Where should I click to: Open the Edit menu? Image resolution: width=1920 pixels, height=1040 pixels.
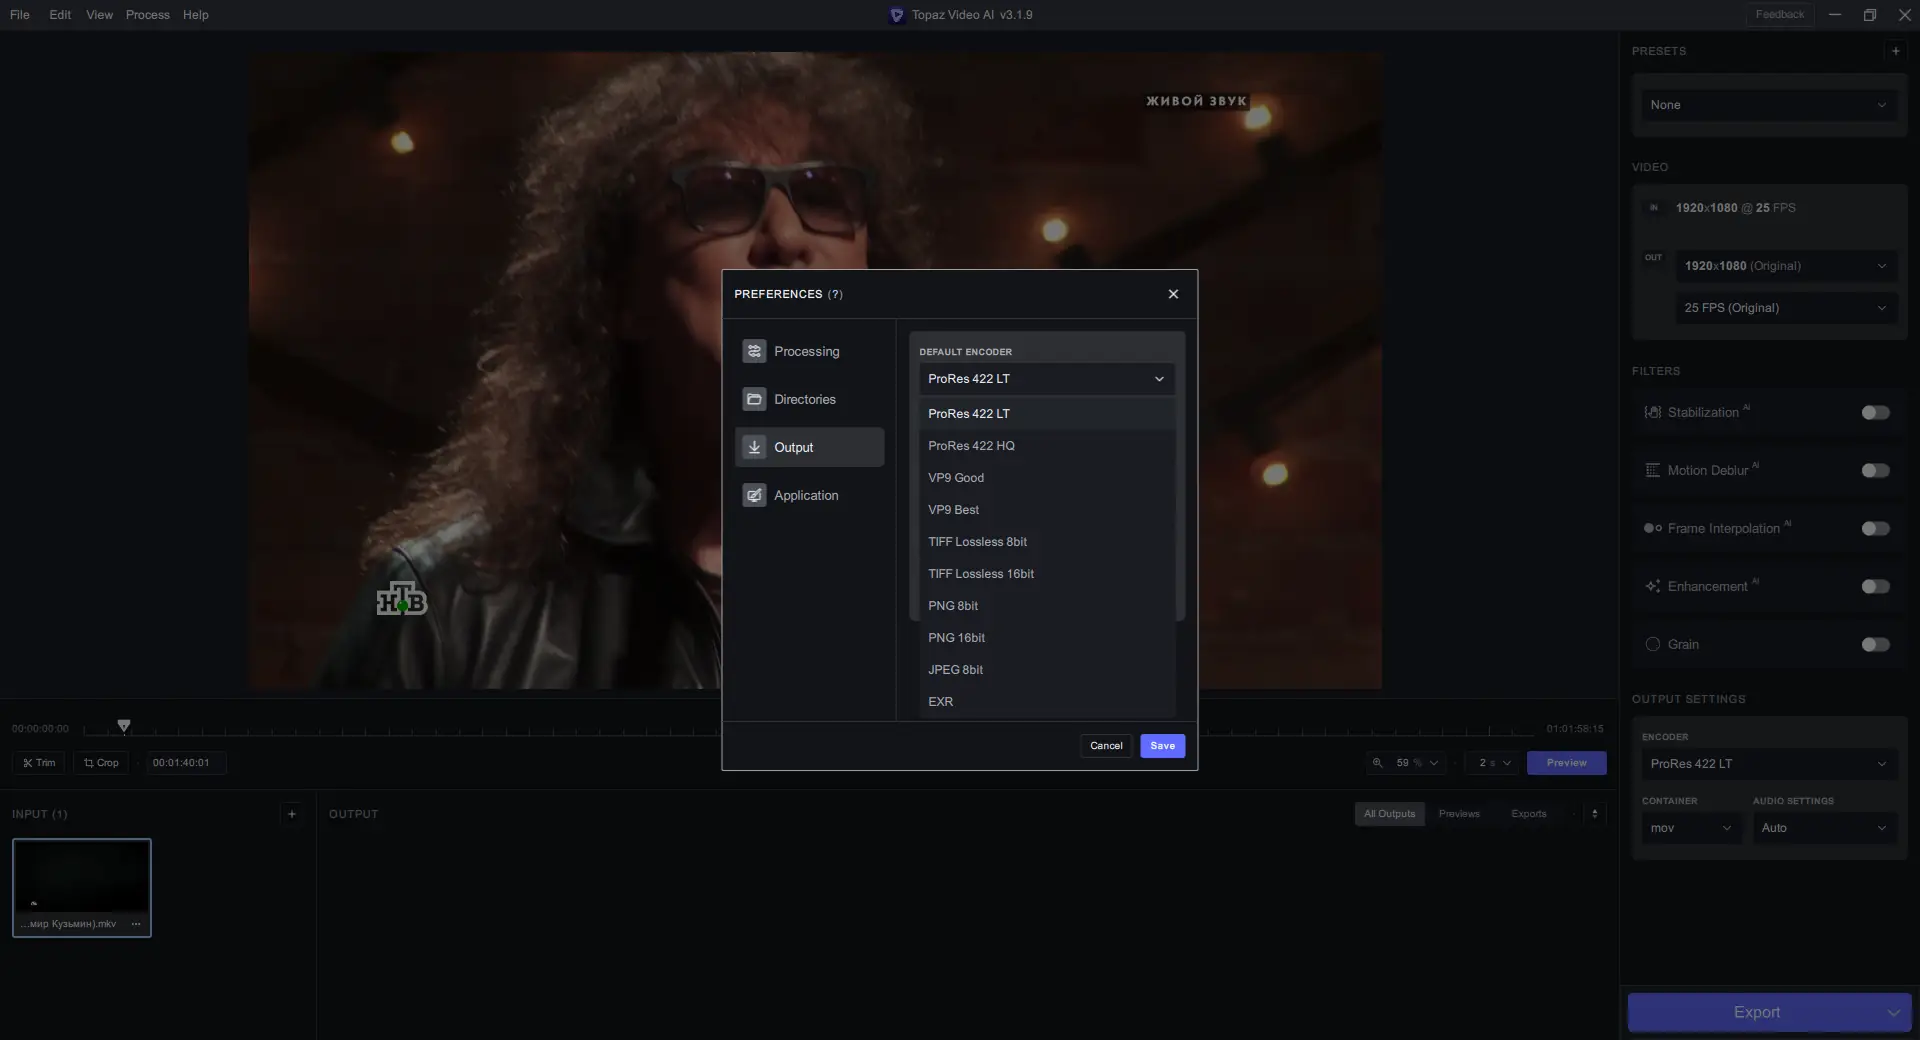60,15
